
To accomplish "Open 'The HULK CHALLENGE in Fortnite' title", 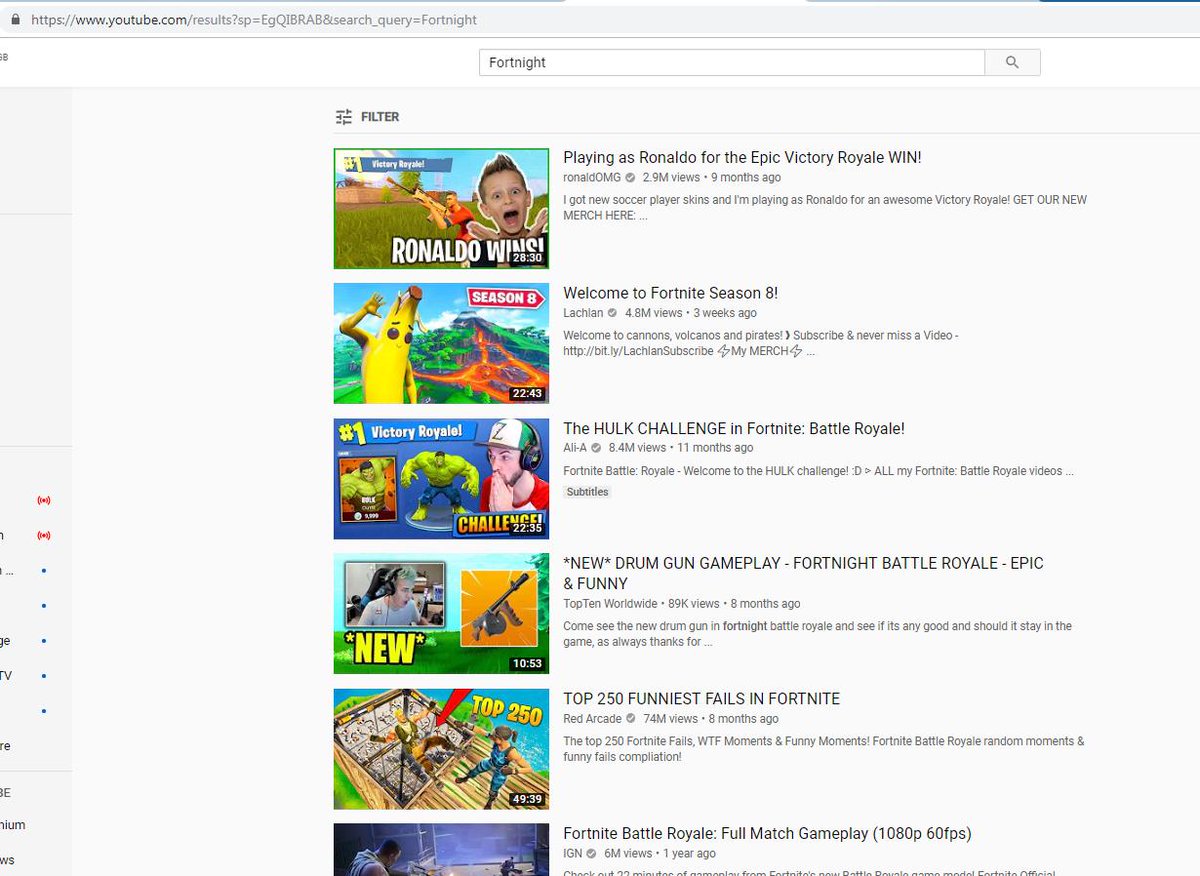I will [734, 428].
